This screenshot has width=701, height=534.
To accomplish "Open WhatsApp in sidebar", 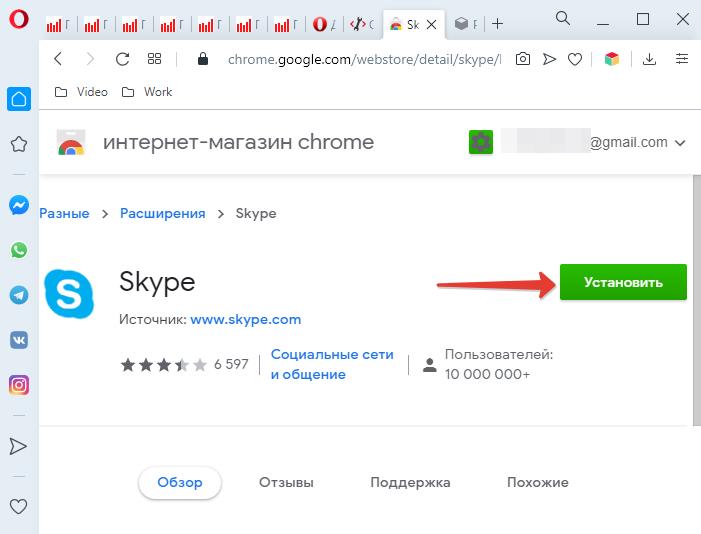I will coord(19,250).
